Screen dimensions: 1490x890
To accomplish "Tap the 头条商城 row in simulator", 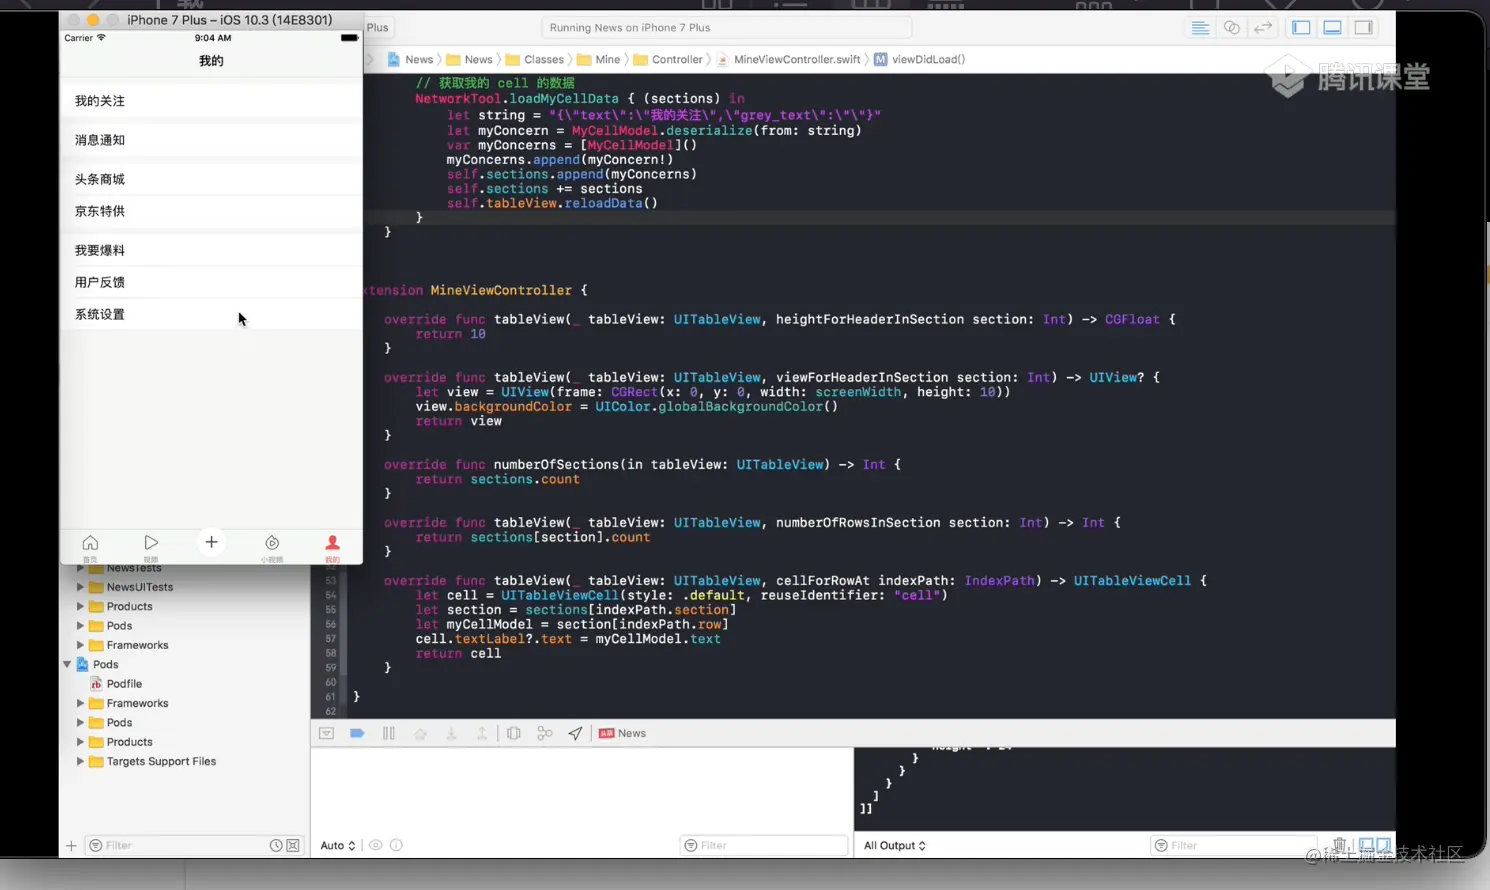I will coord(211,179).
